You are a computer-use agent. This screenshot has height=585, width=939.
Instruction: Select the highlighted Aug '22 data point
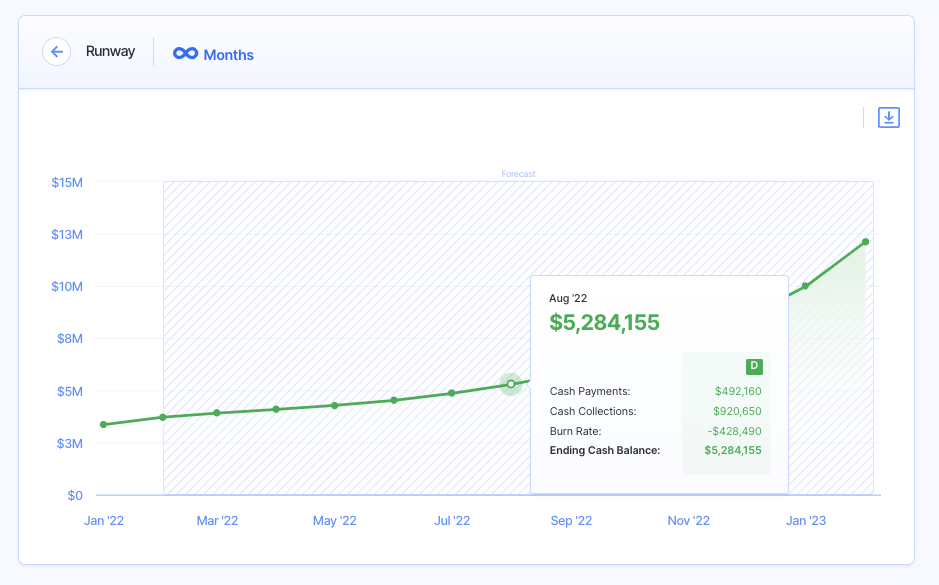tap(511, 384)
